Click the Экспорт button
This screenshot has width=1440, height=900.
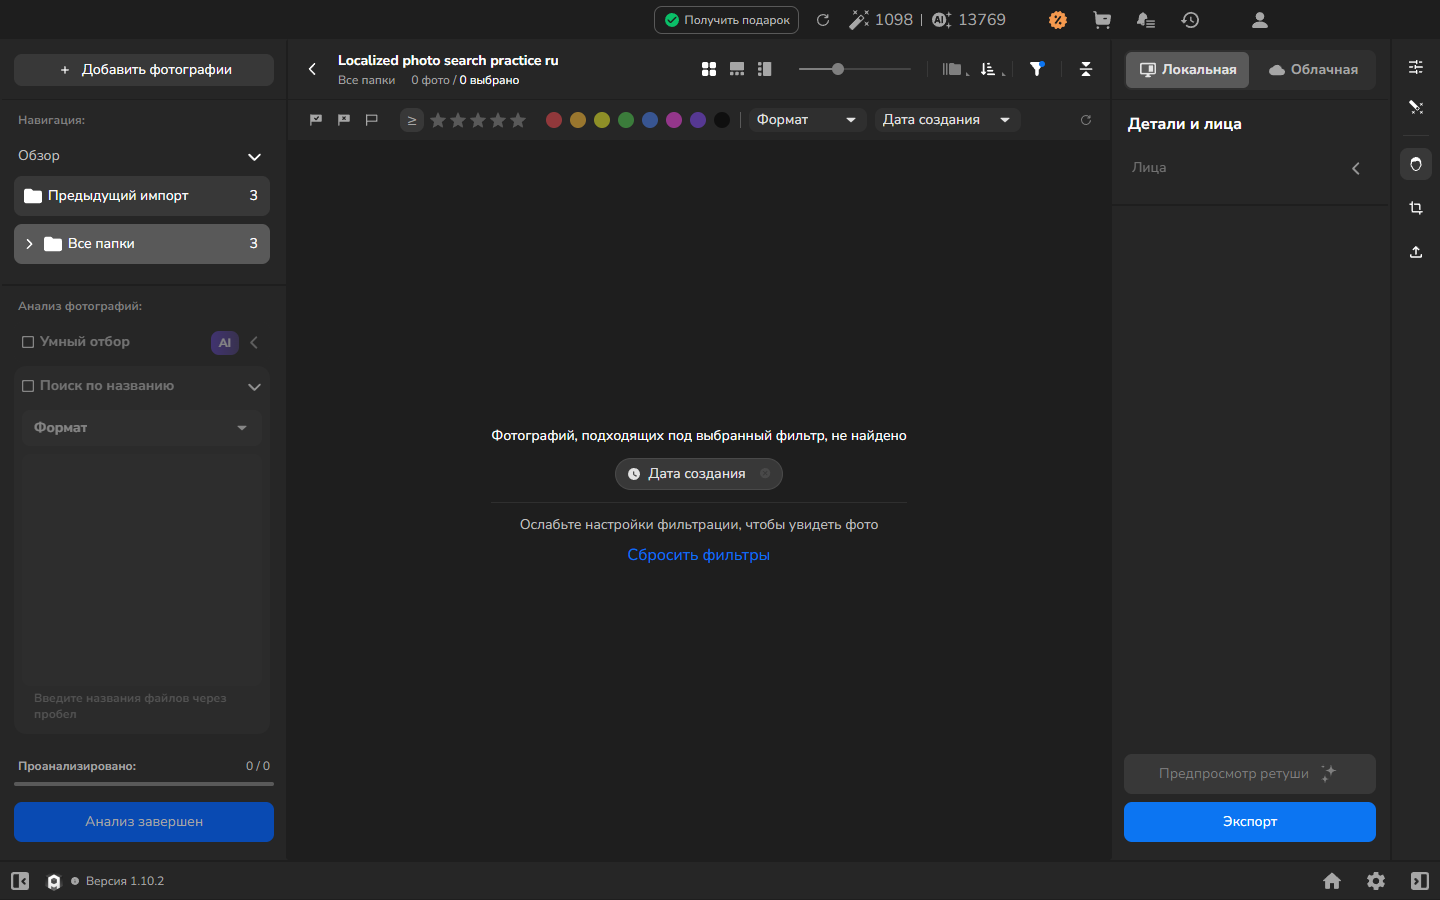[x=1250, y=822]
